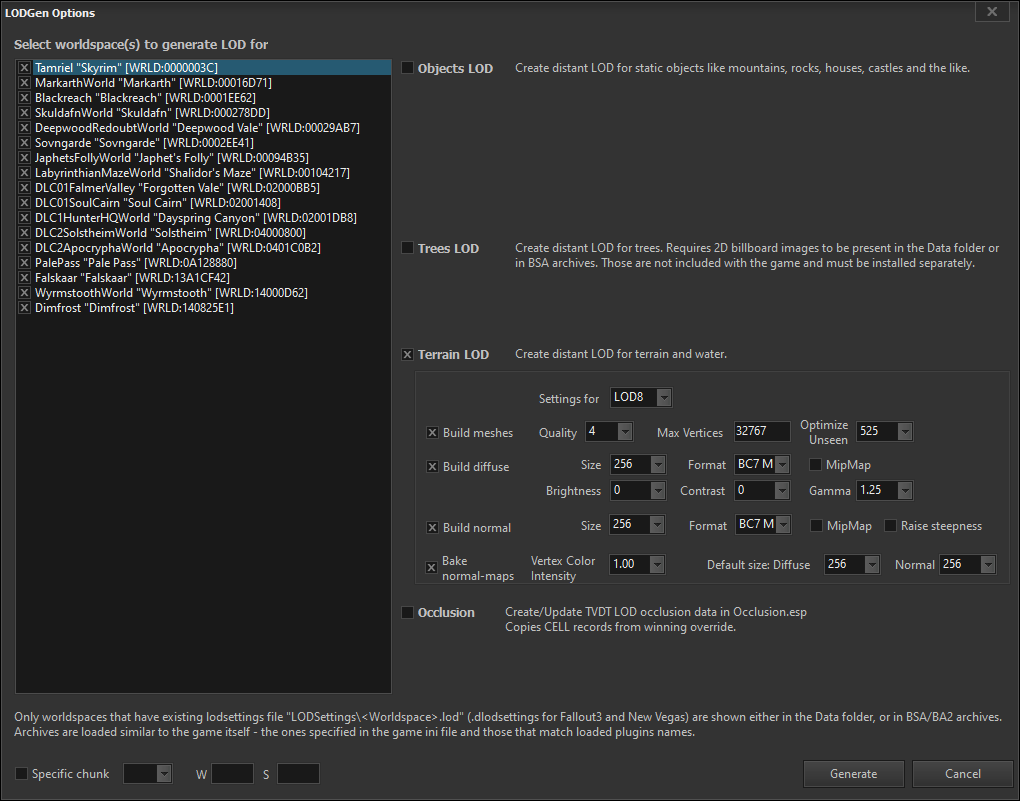Enable the Objects LOD checkbox
The width and height of the screenshot is (1020, 801).
coord(408,68)
